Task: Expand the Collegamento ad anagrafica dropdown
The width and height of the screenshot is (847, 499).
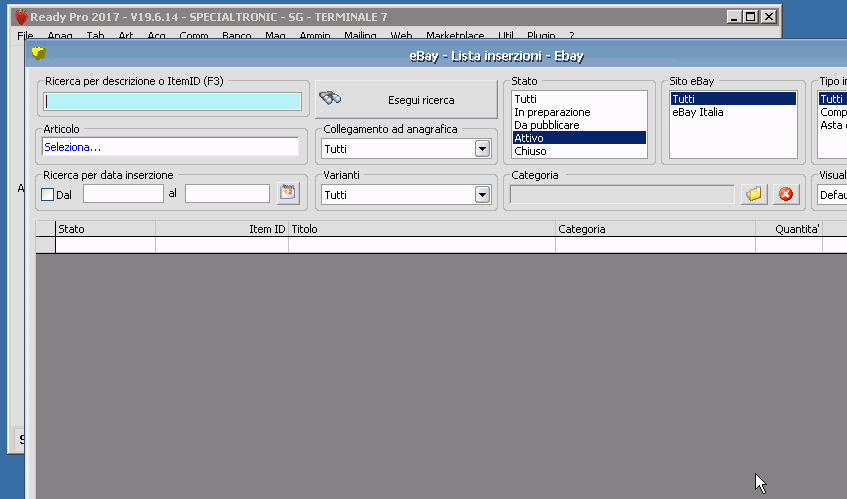Action: click(482, 149)
